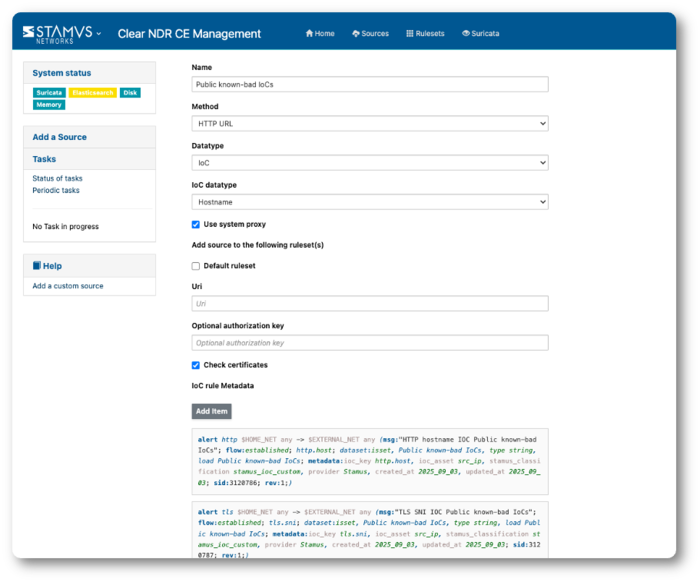
Task: Click the Rulesets grid icon
Action: tap(411, 34)
